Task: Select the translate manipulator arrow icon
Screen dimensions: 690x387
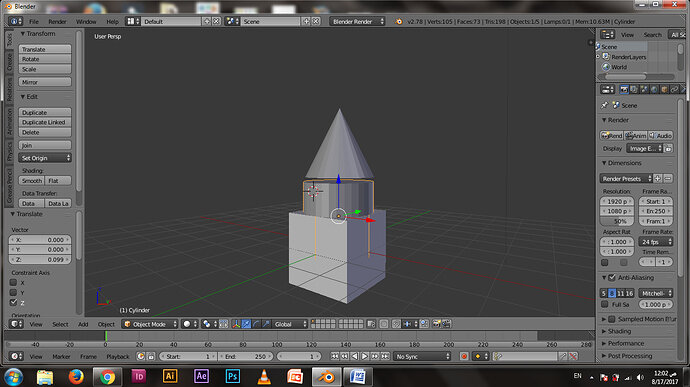Action: click(246, 324)
